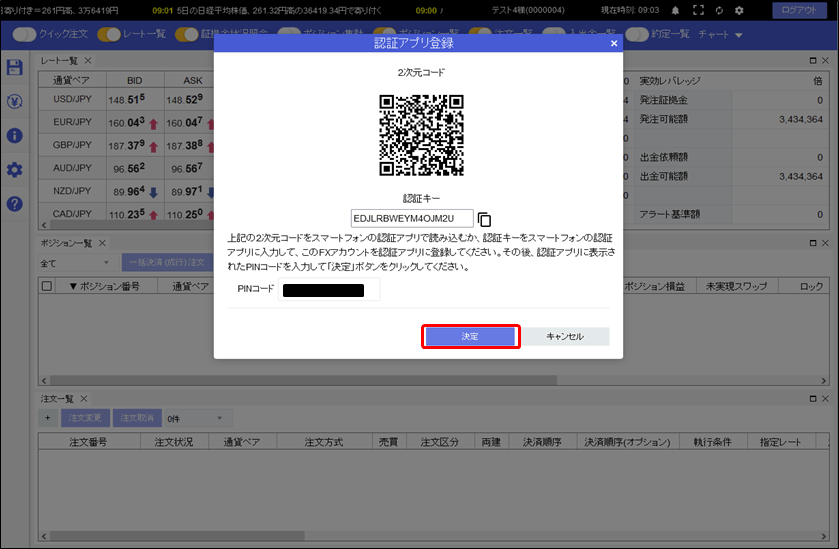
Task: Click the PINコード input field
Action: 329,289
